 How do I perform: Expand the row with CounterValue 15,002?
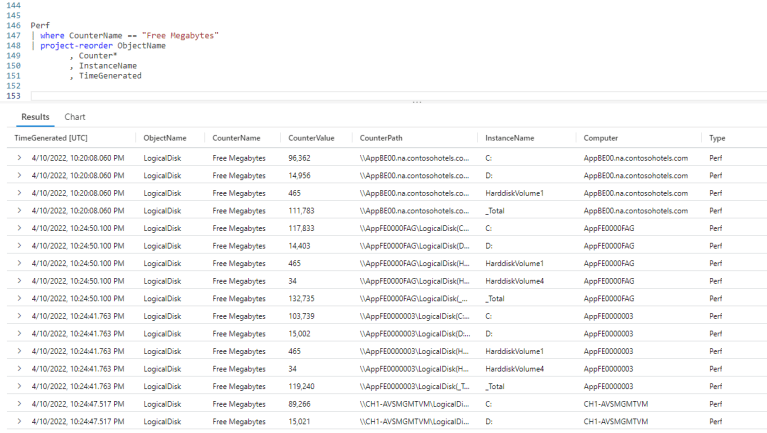19,334
